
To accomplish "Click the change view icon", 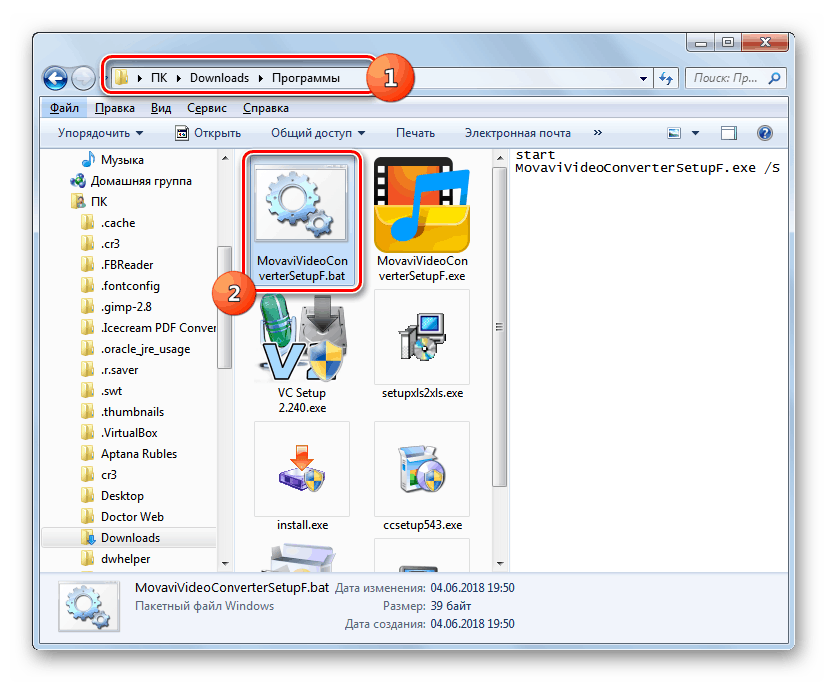I will pos(674,133).
